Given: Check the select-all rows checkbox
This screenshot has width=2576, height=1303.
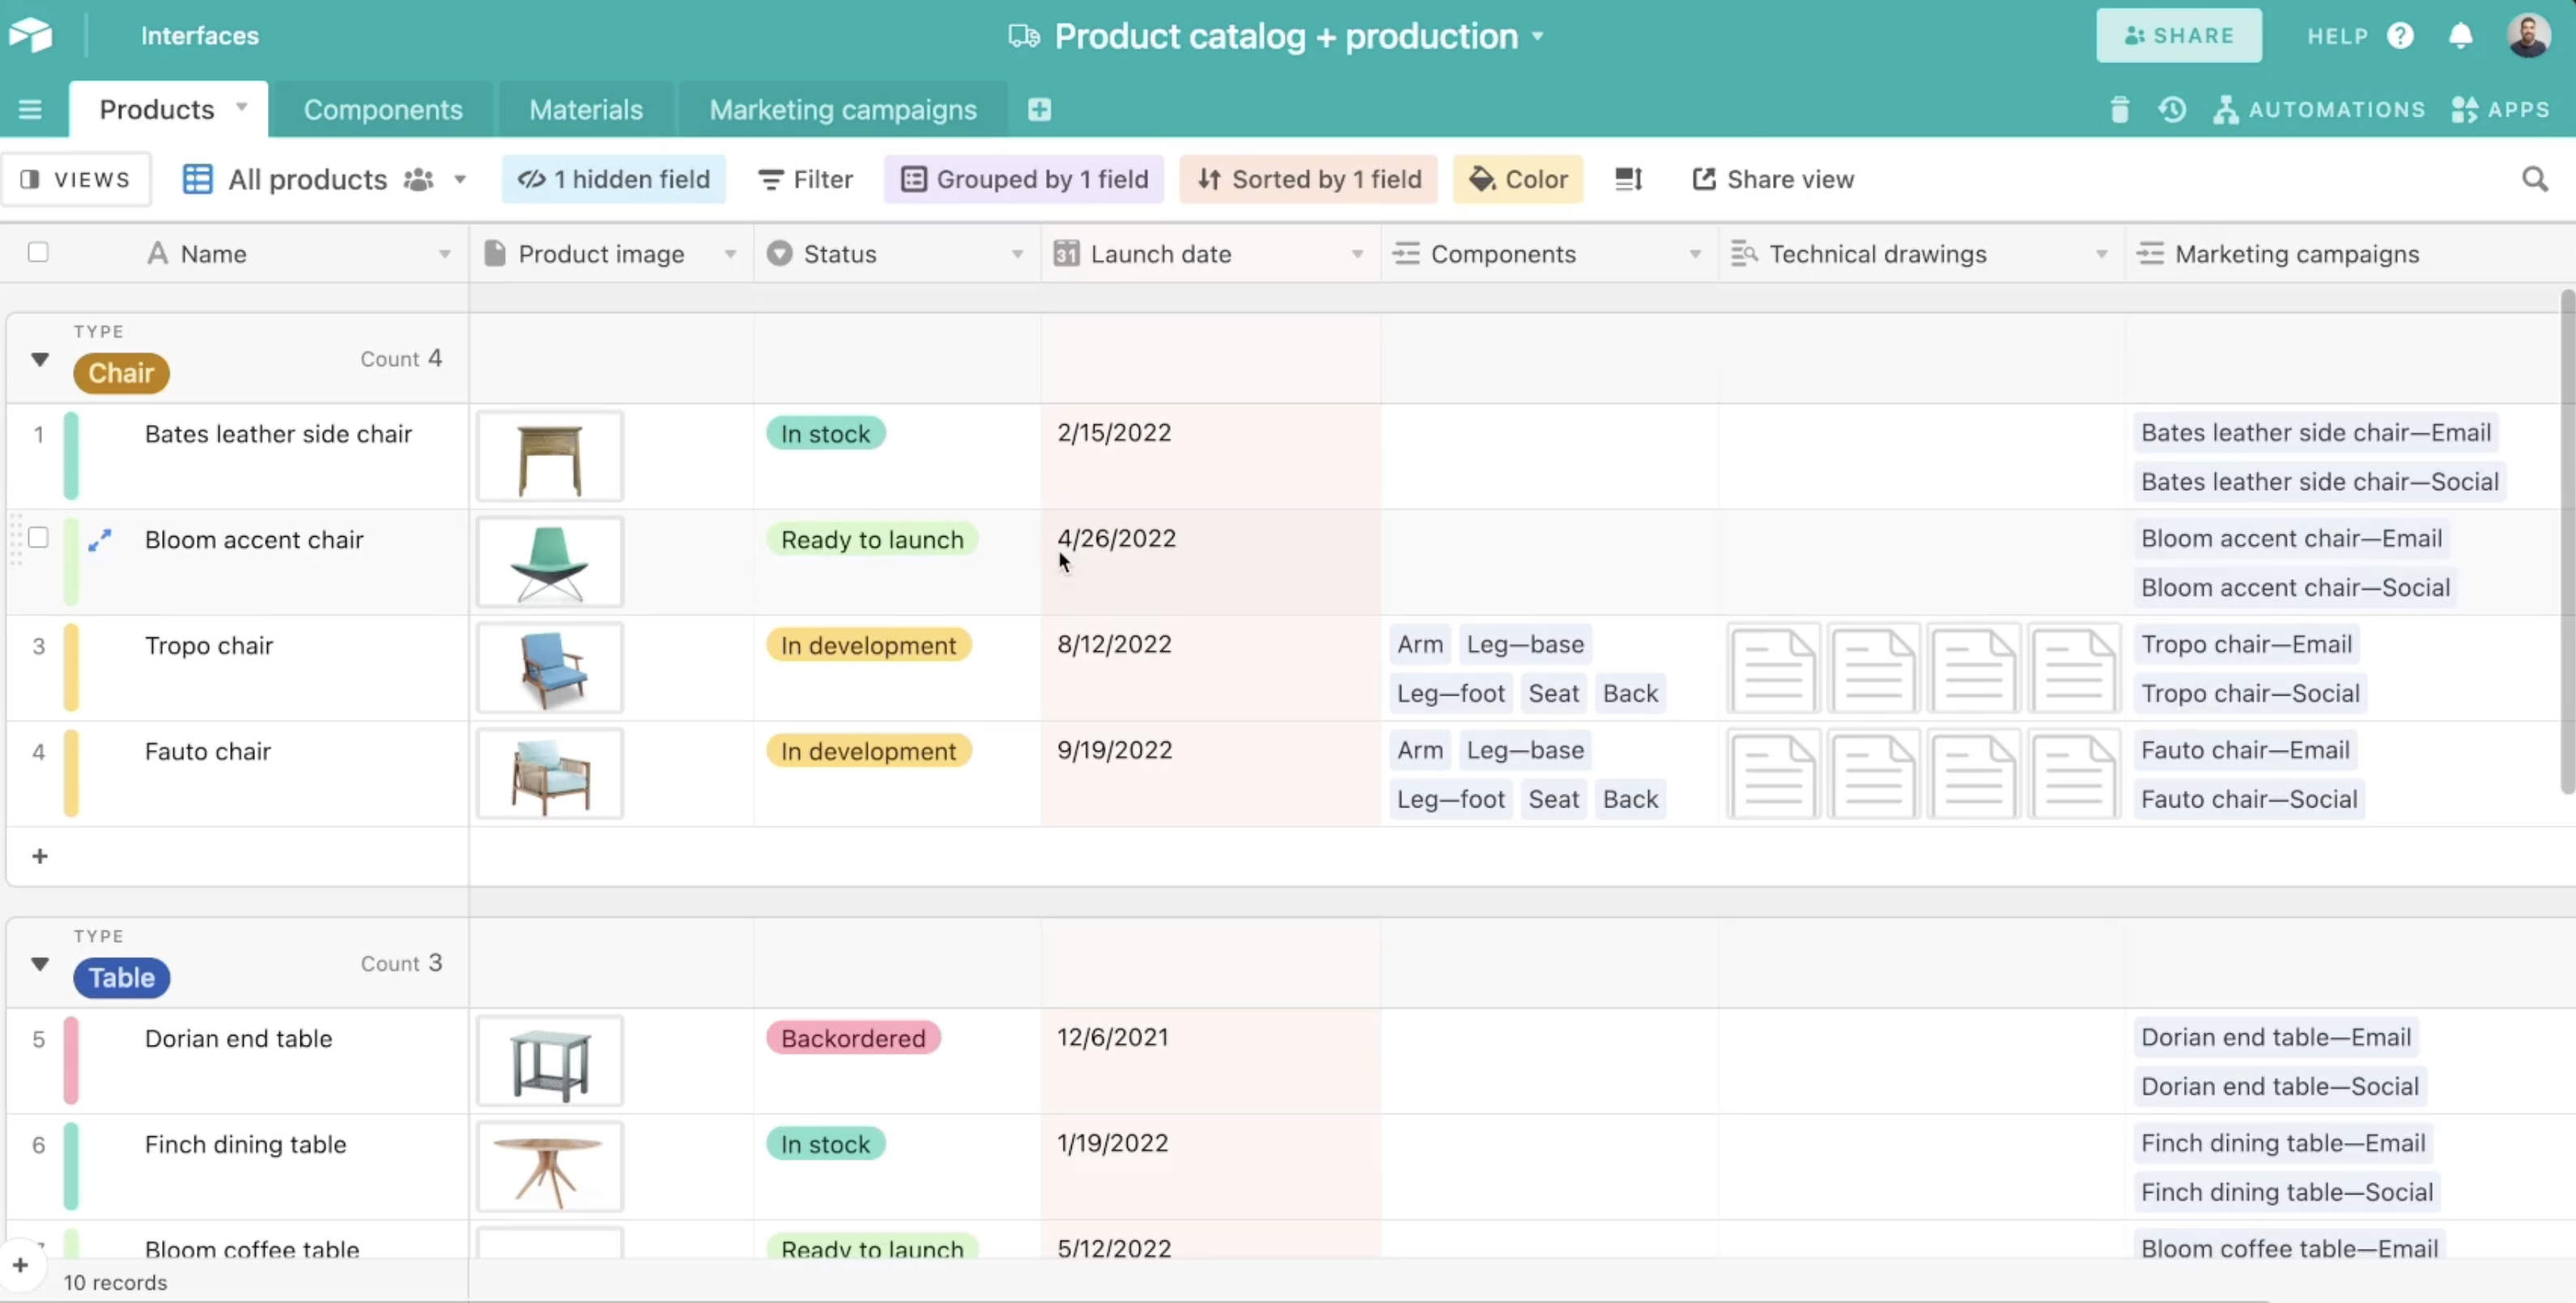Looking at the screenshot, I should coord(38,253).
